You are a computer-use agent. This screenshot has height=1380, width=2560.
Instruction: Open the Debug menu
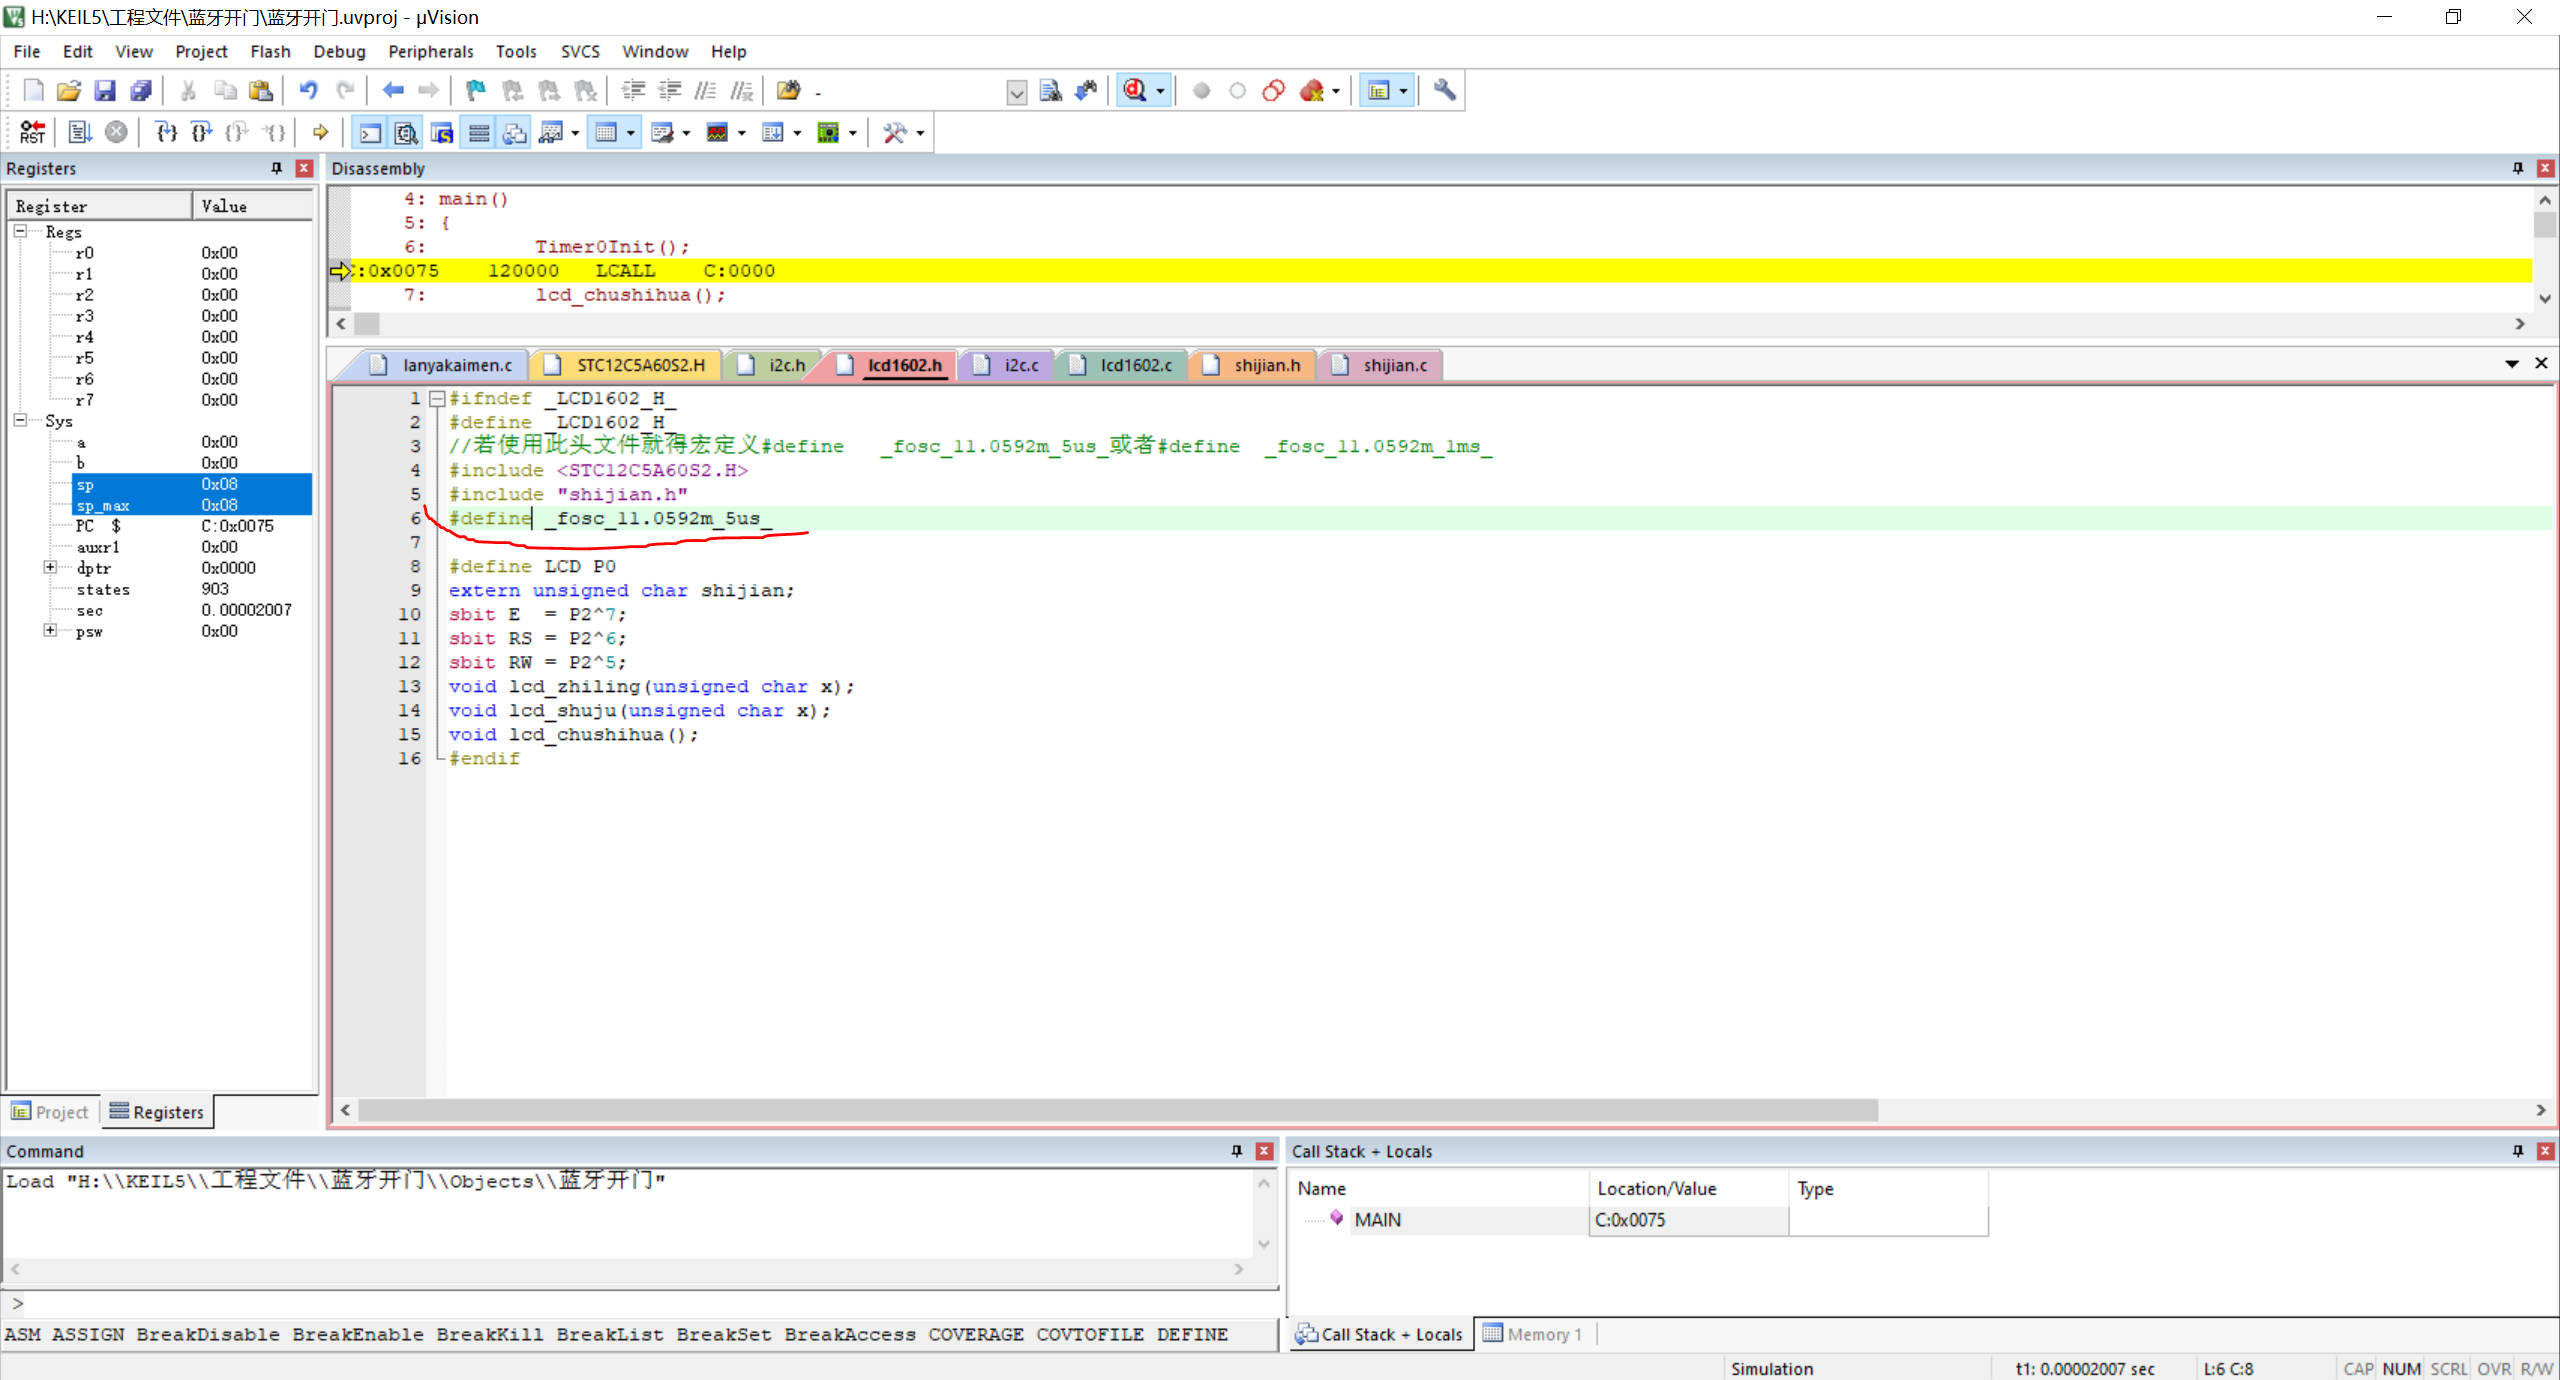[x=339, y=51]
